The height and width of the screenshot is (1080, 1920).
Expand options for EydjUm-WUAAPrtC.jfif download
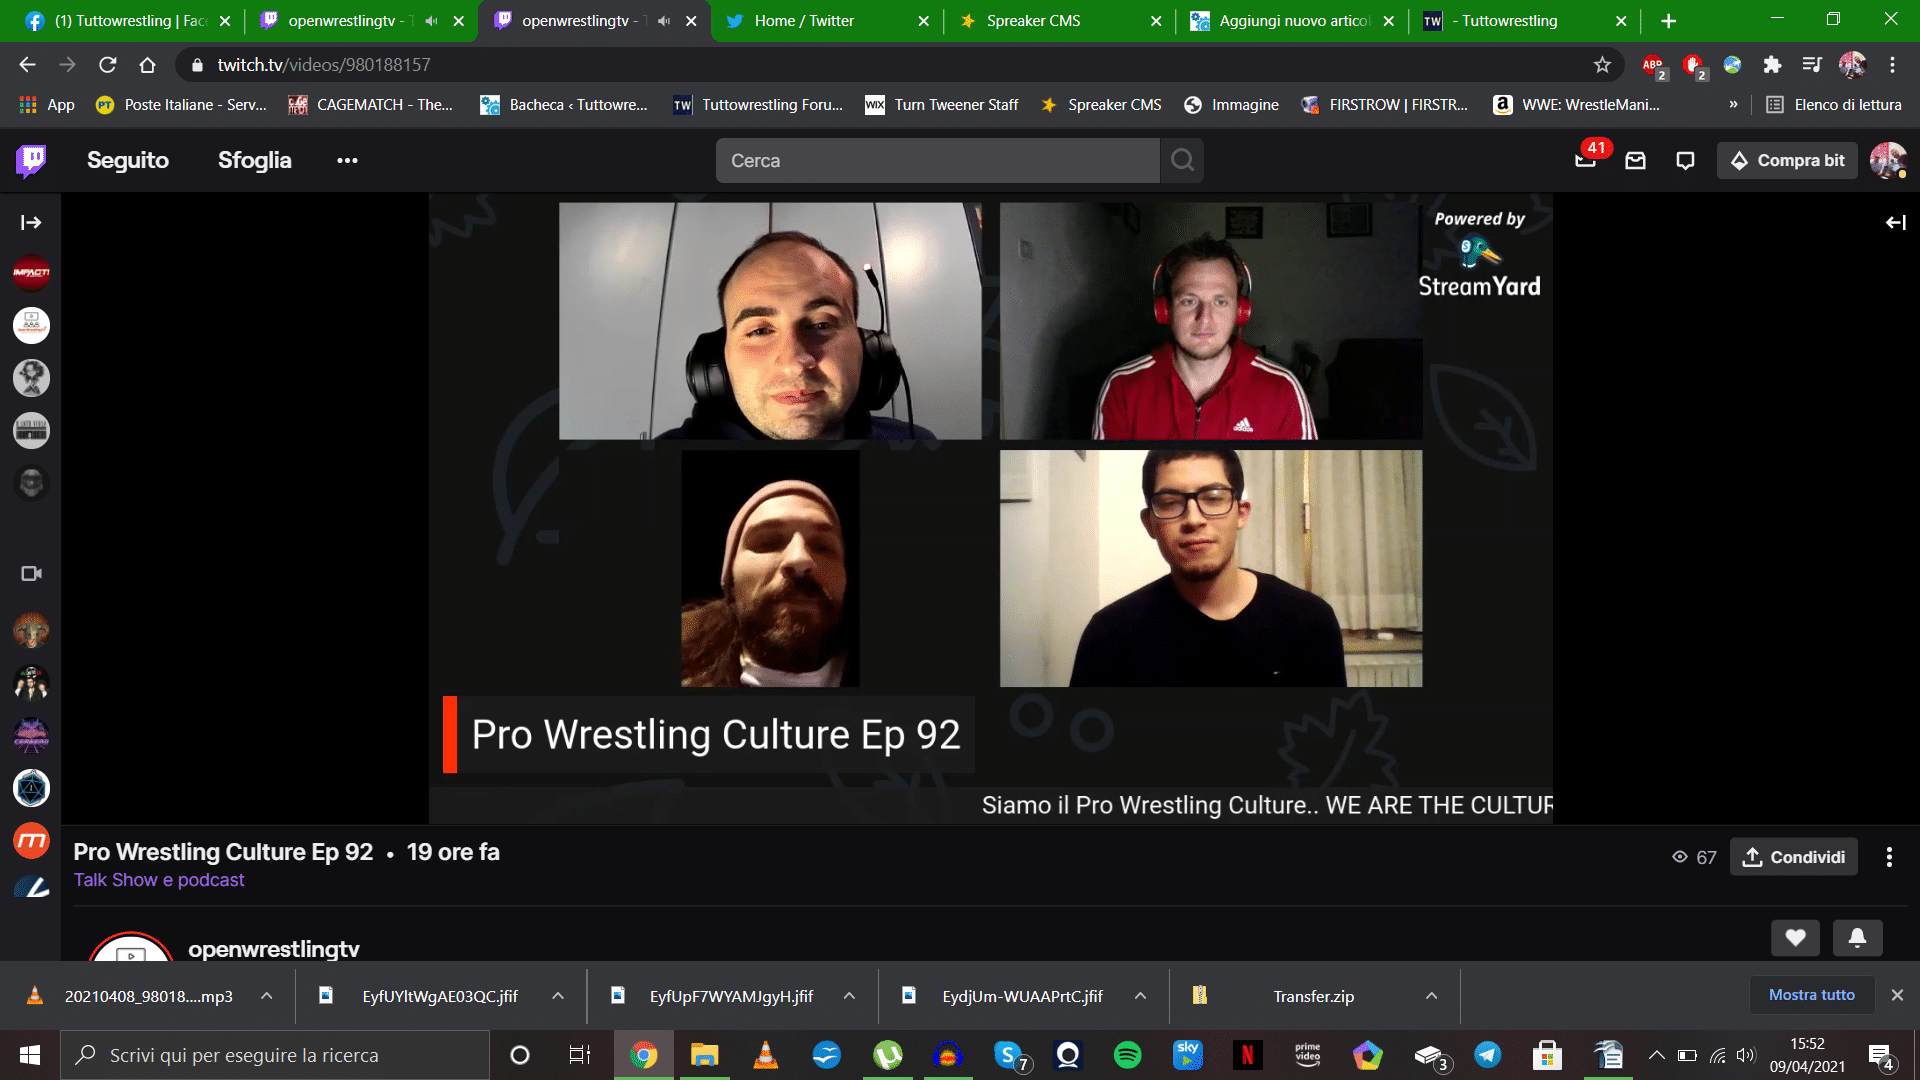click(1140, 996)
